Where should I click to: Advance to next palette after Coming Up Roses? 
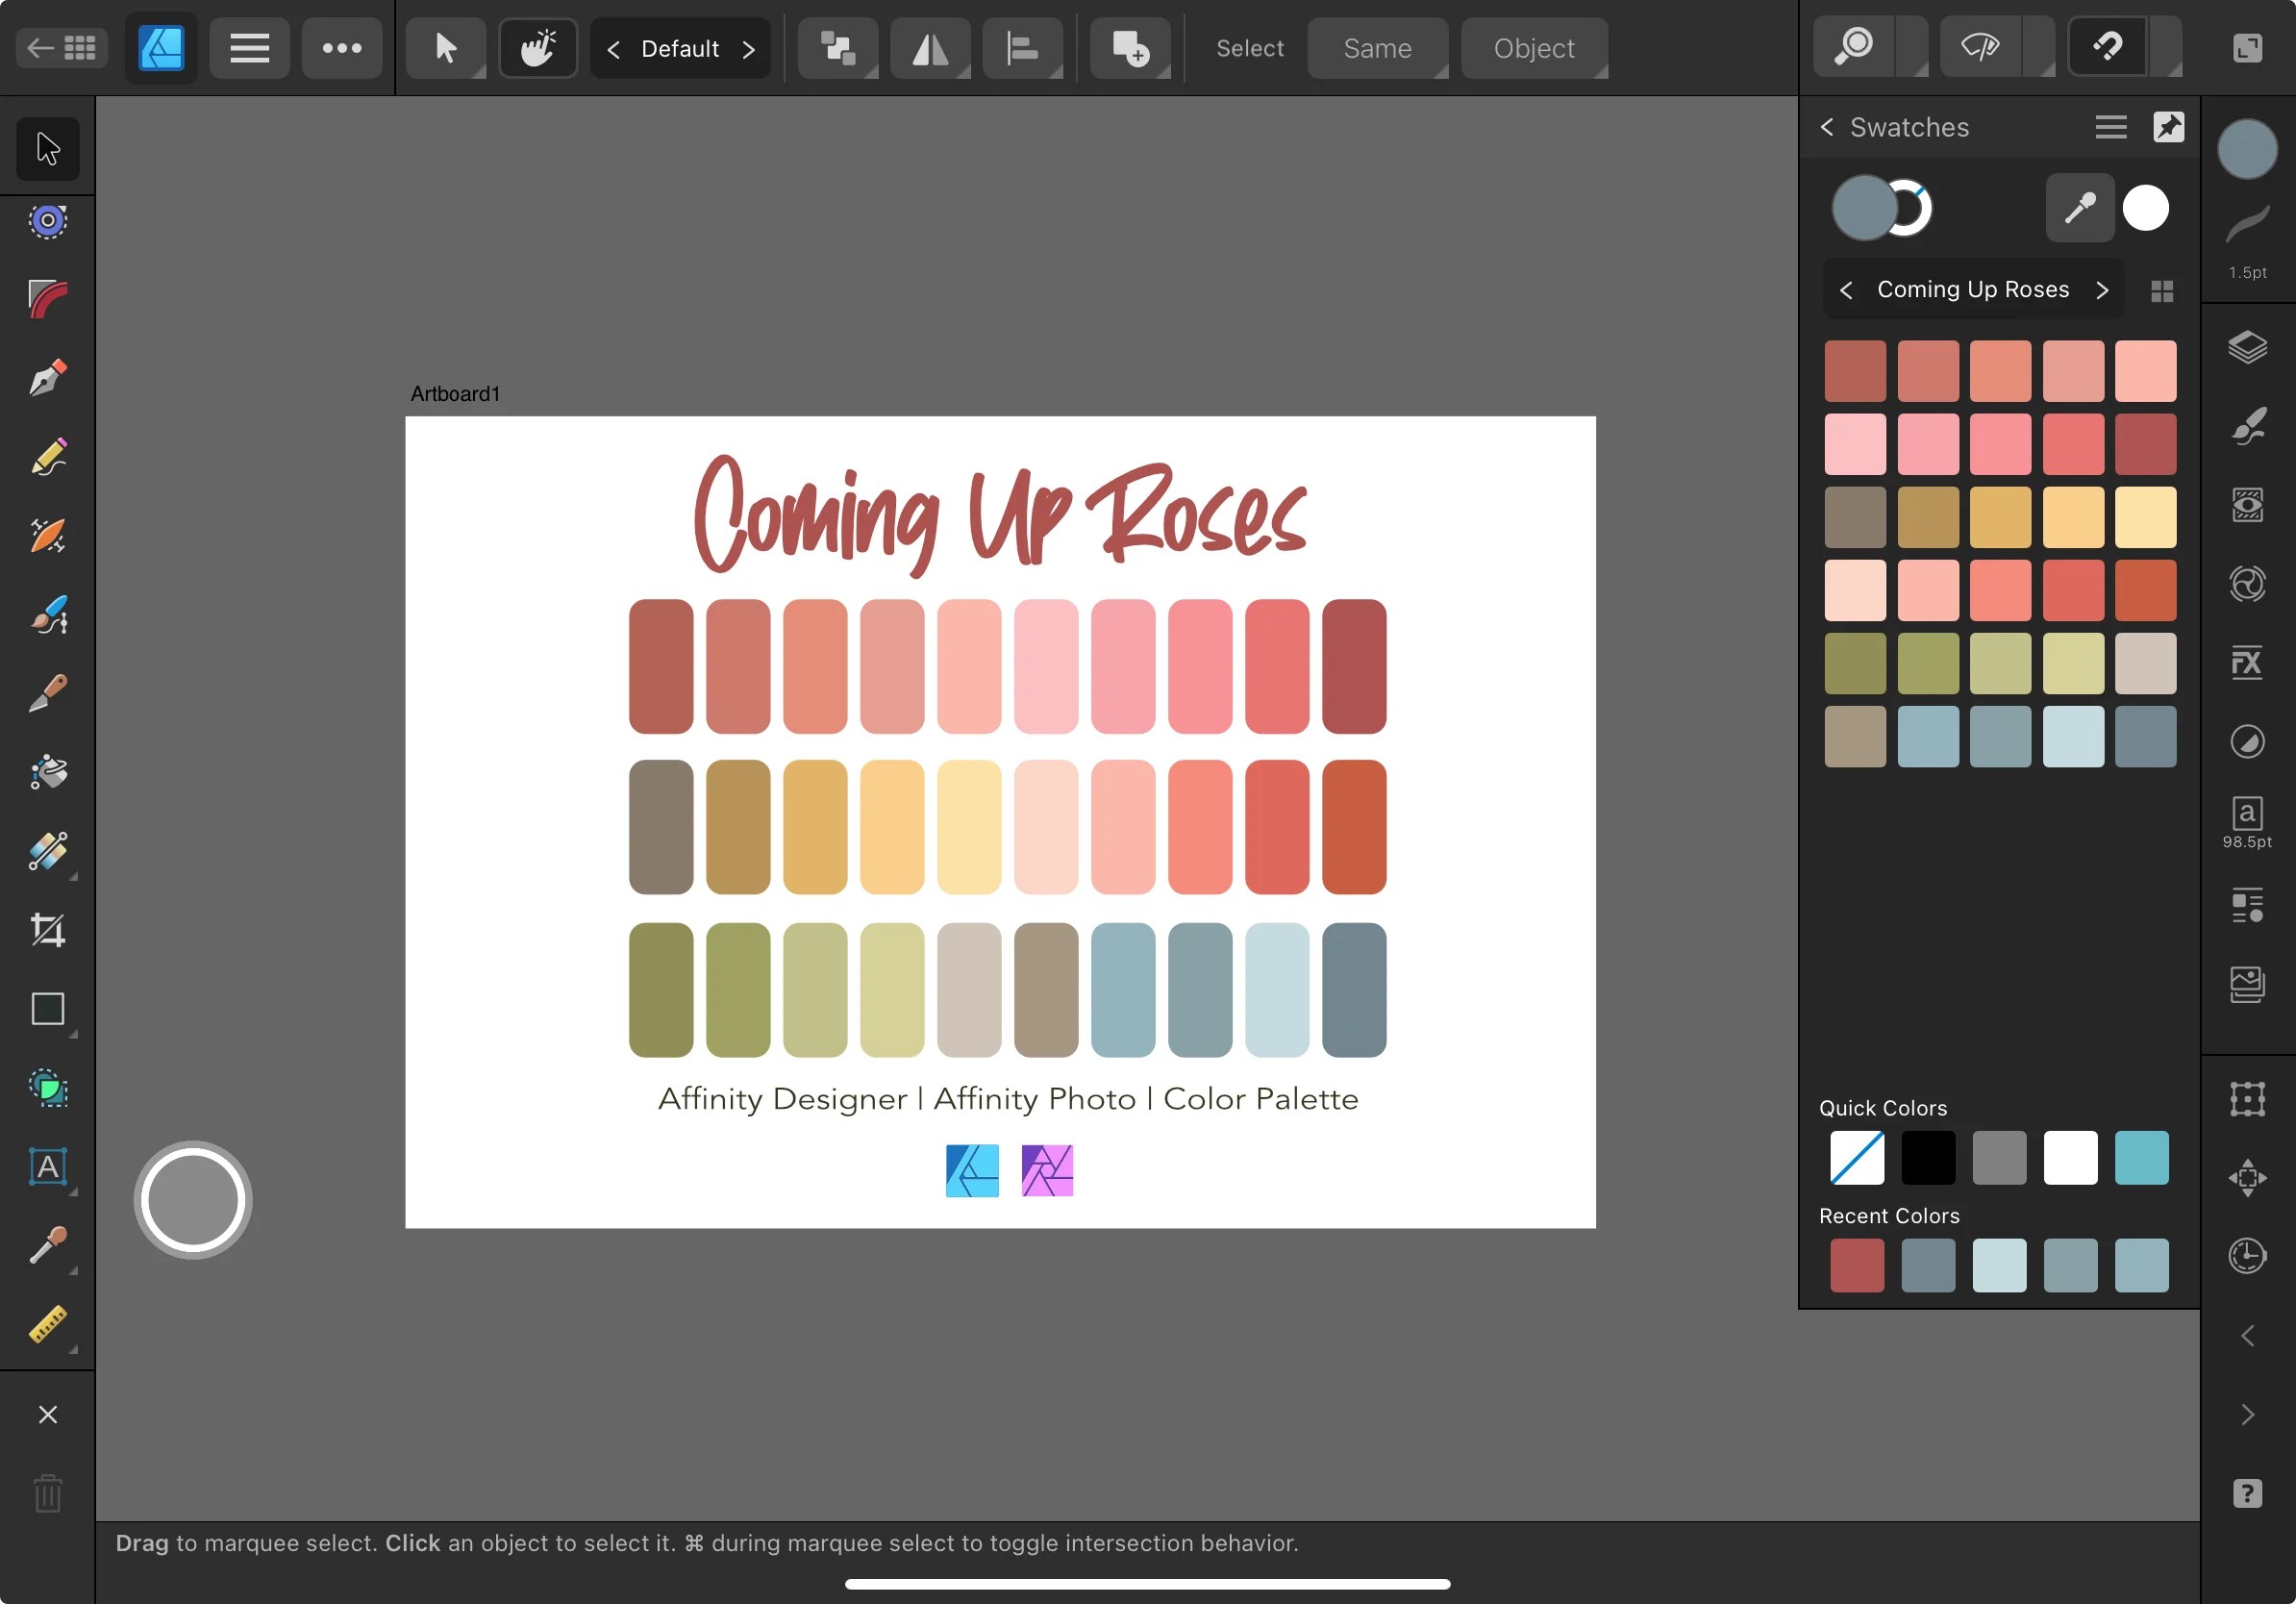[x=2103, y=289]
